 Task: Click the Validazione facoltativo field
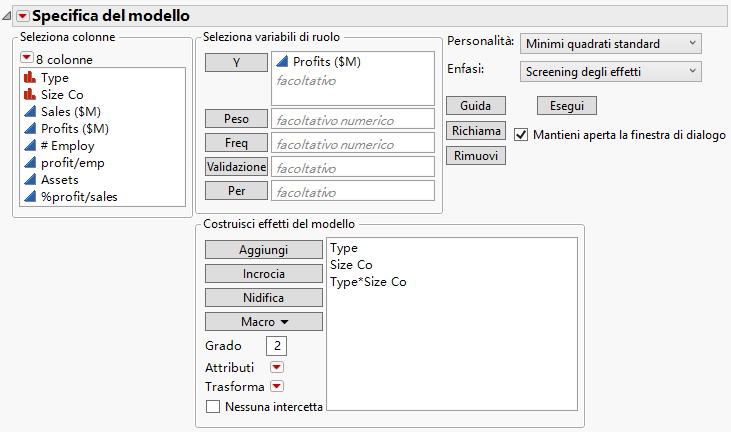click(x=353, y=167)
